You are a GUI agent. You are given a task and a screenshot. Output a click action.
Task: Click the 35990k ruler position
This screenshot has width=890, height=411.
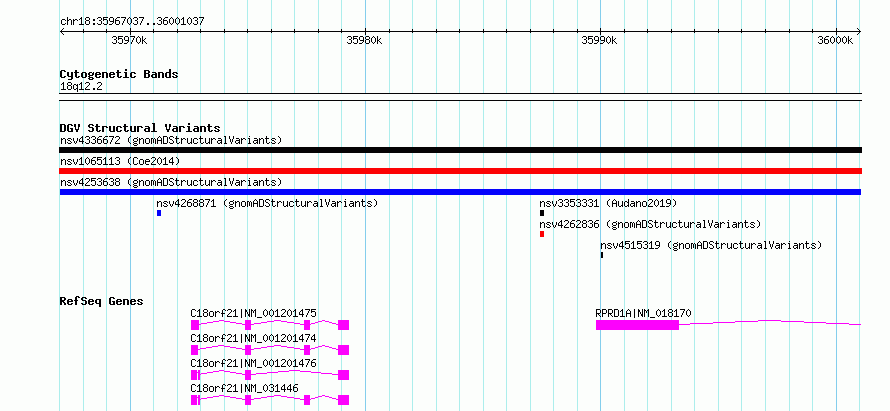(599, 40)
